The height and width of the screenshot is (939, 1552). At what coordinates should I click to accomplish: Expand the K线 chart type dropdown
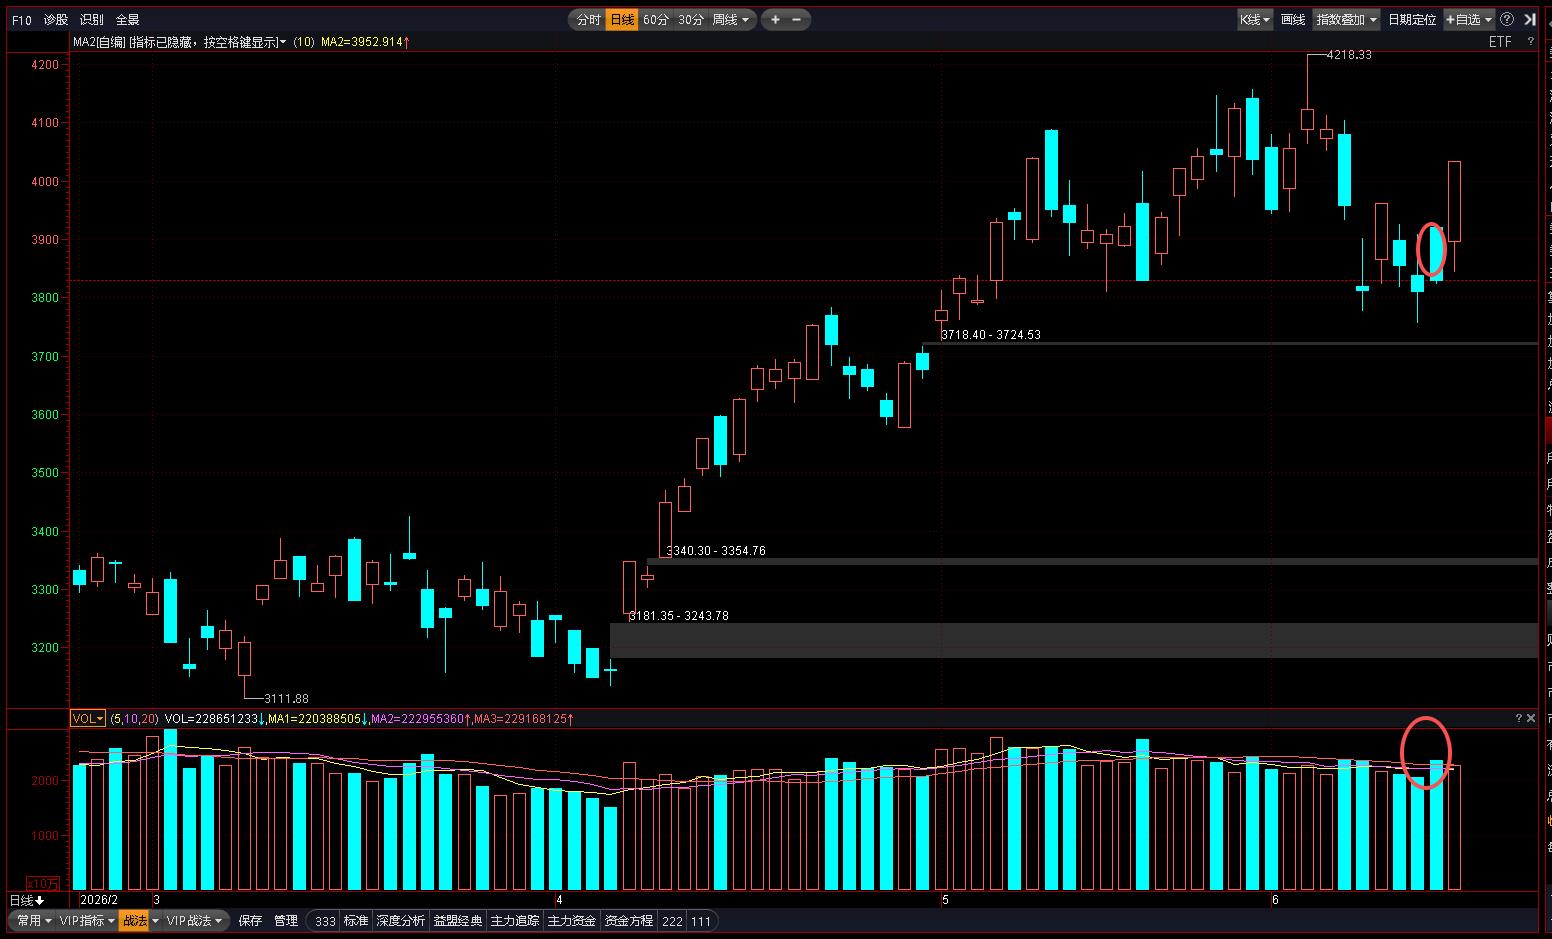[x=1255, y=20]
